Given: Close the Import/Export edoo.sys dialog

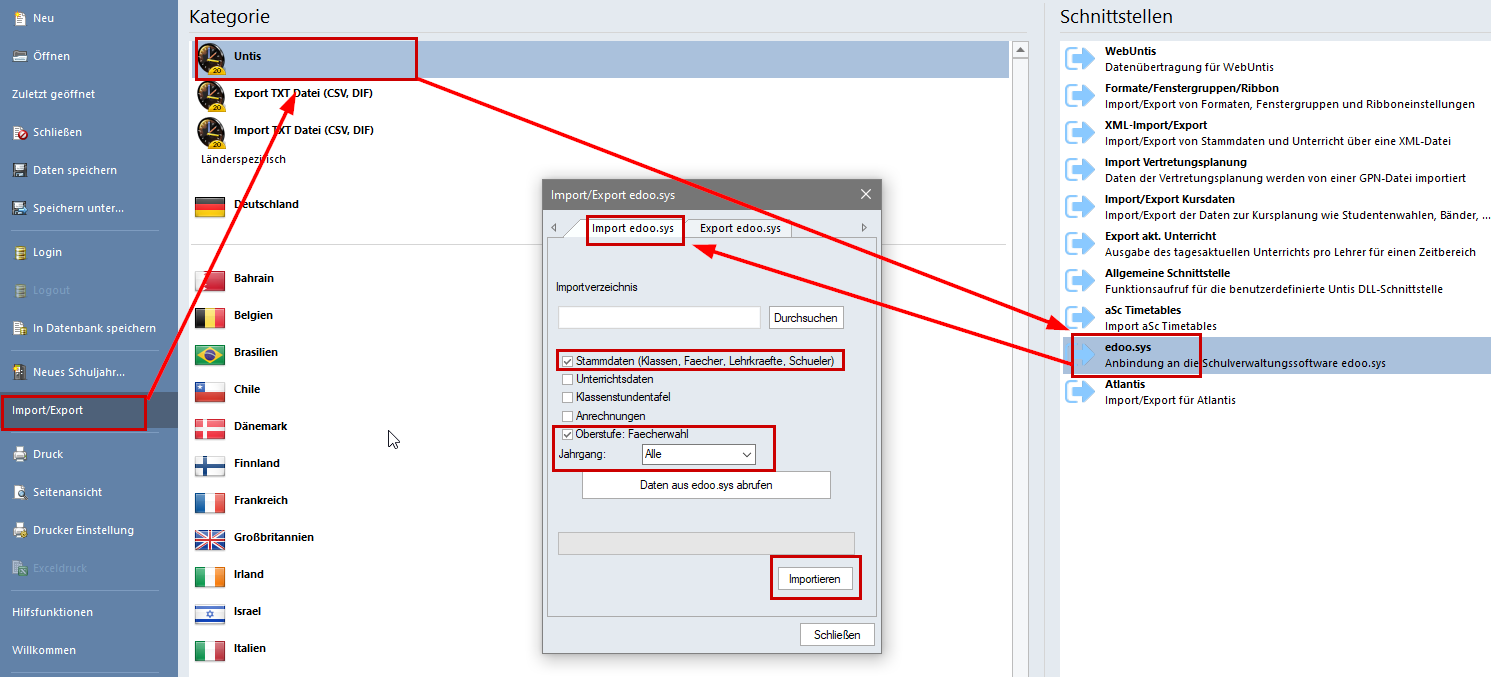Looking at the screenshot, I should click(x=865, y=195).
